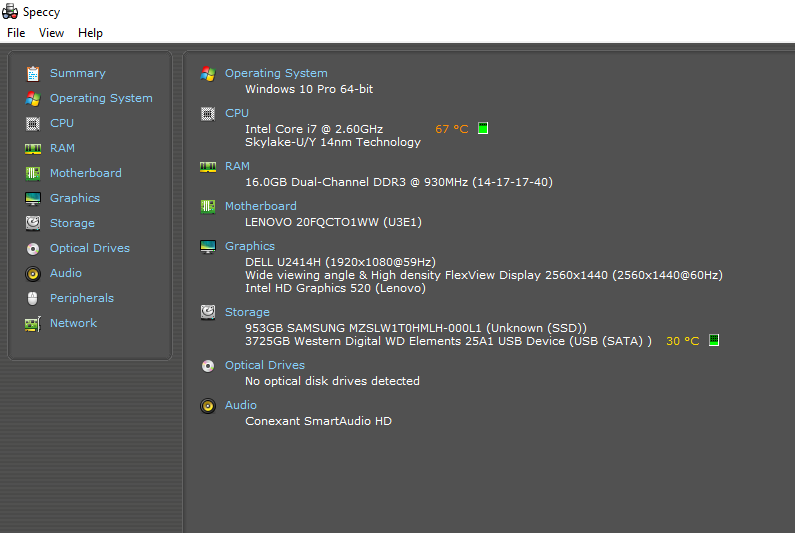Click the Audio heading in summary panel
795x533 pixels.
tap(241, 405)
